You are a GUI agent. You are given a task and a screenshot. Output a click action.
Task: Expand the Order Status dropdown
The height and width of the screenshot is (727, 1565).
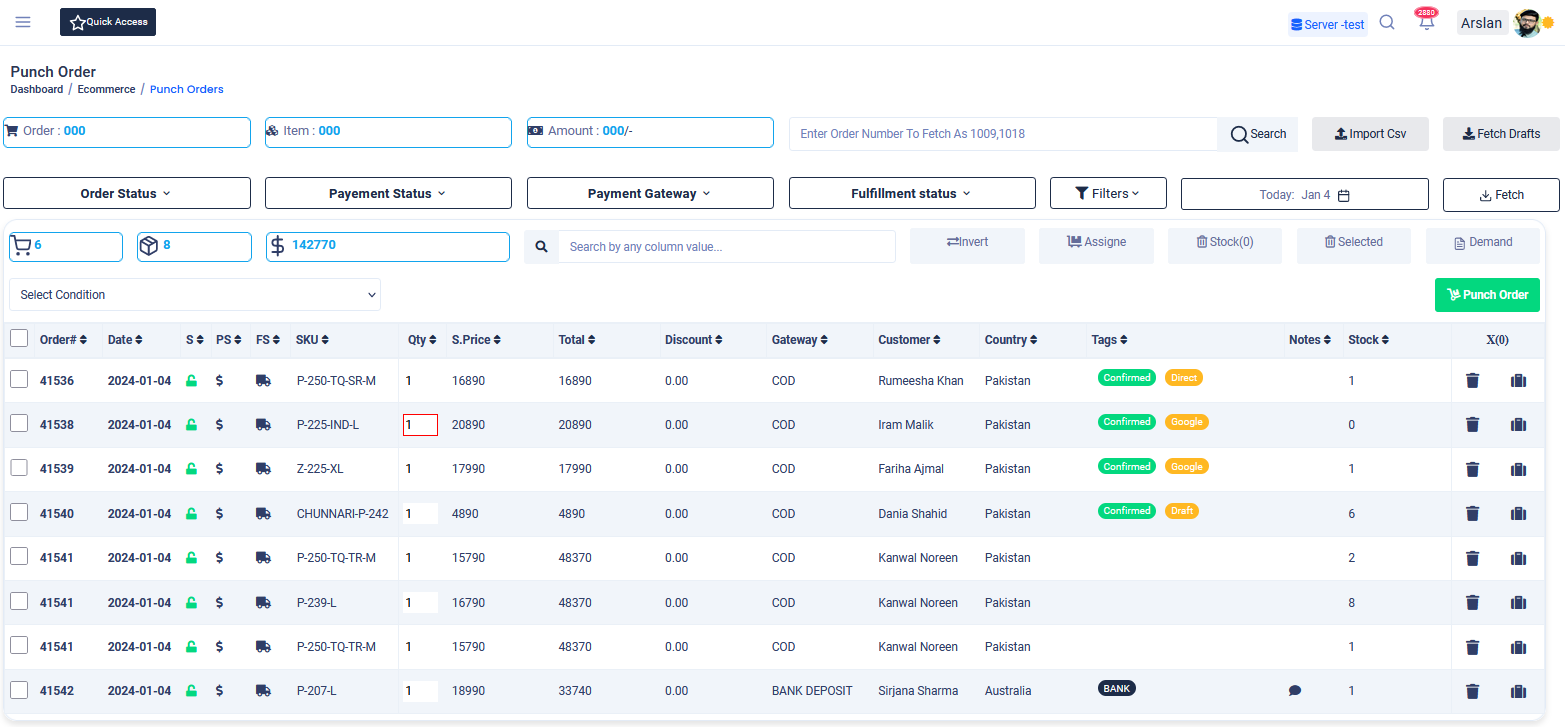click(127, 194)
